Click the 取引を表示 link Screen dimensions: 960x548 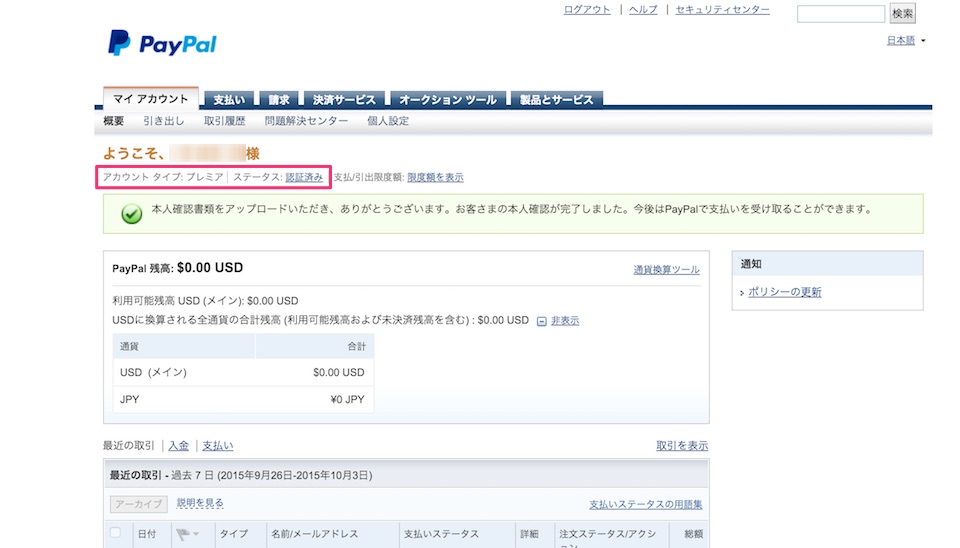[682, 446]
